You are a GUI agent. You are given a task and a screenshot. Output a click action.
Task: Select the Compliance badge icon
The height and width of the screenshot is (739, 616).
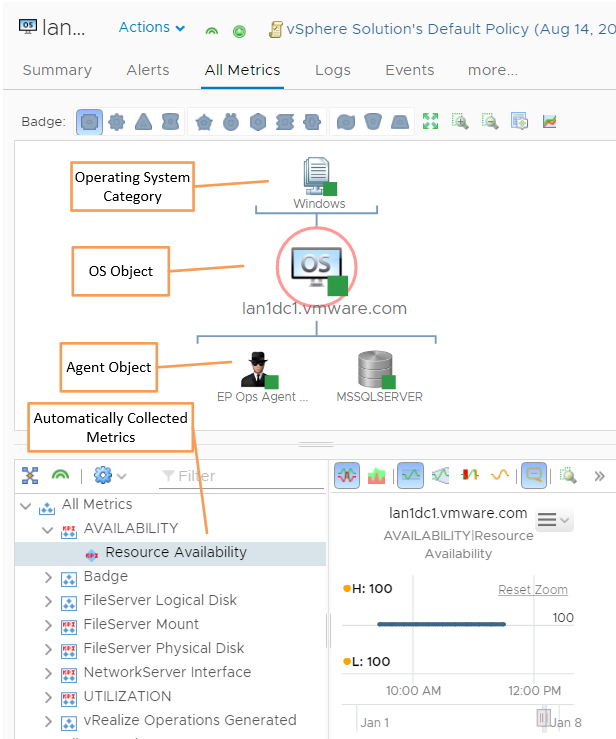click(x=312, y=122)
